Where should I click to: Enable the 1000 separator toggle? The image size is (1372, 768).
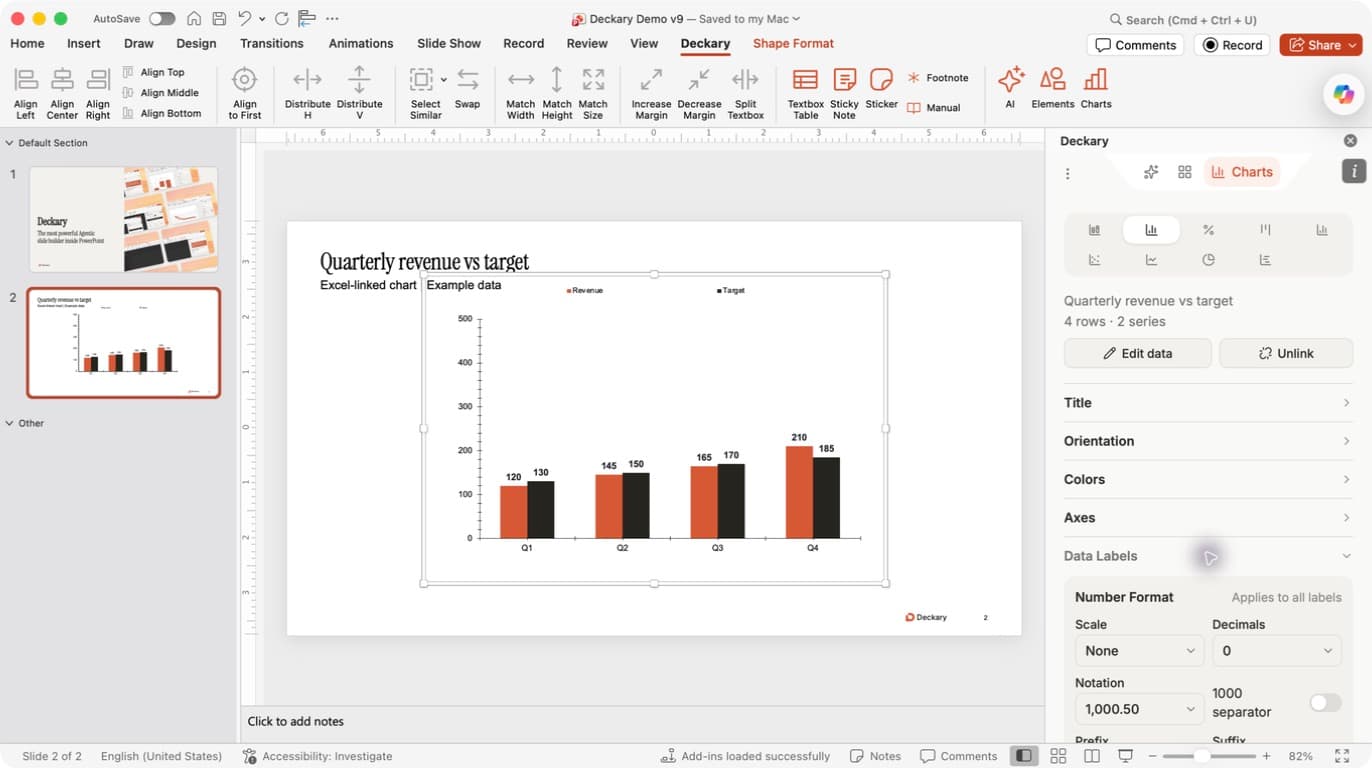click(x=1325, y=703)
